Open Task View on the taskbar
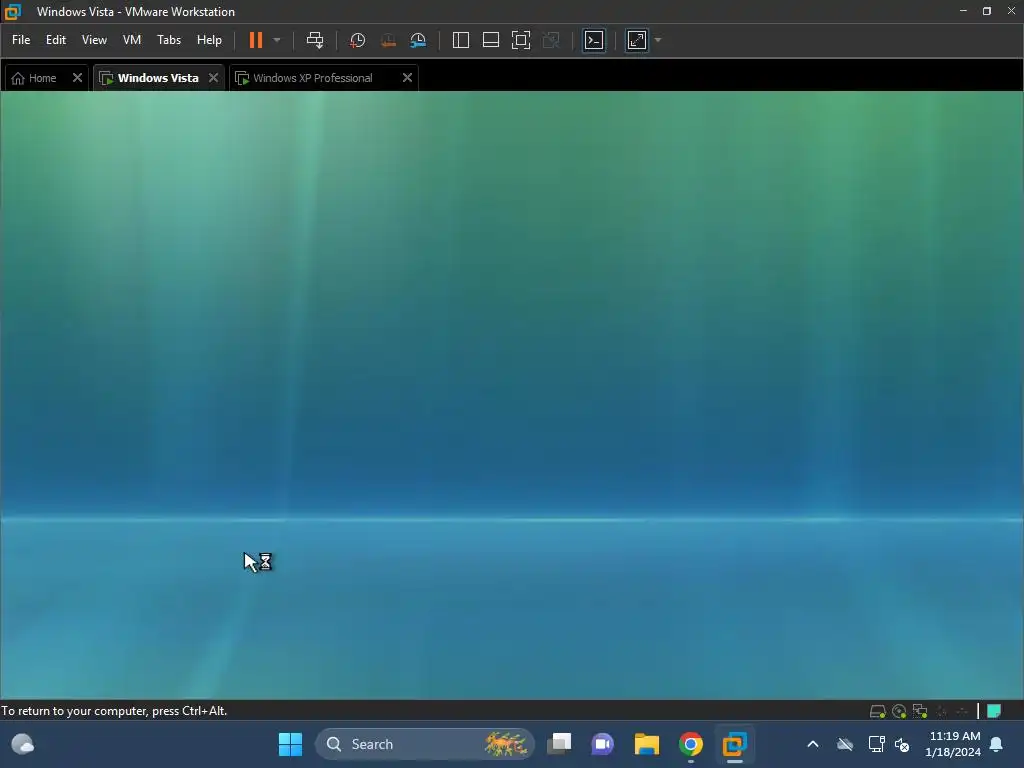1024x768 pixels. tap(559, 744)
